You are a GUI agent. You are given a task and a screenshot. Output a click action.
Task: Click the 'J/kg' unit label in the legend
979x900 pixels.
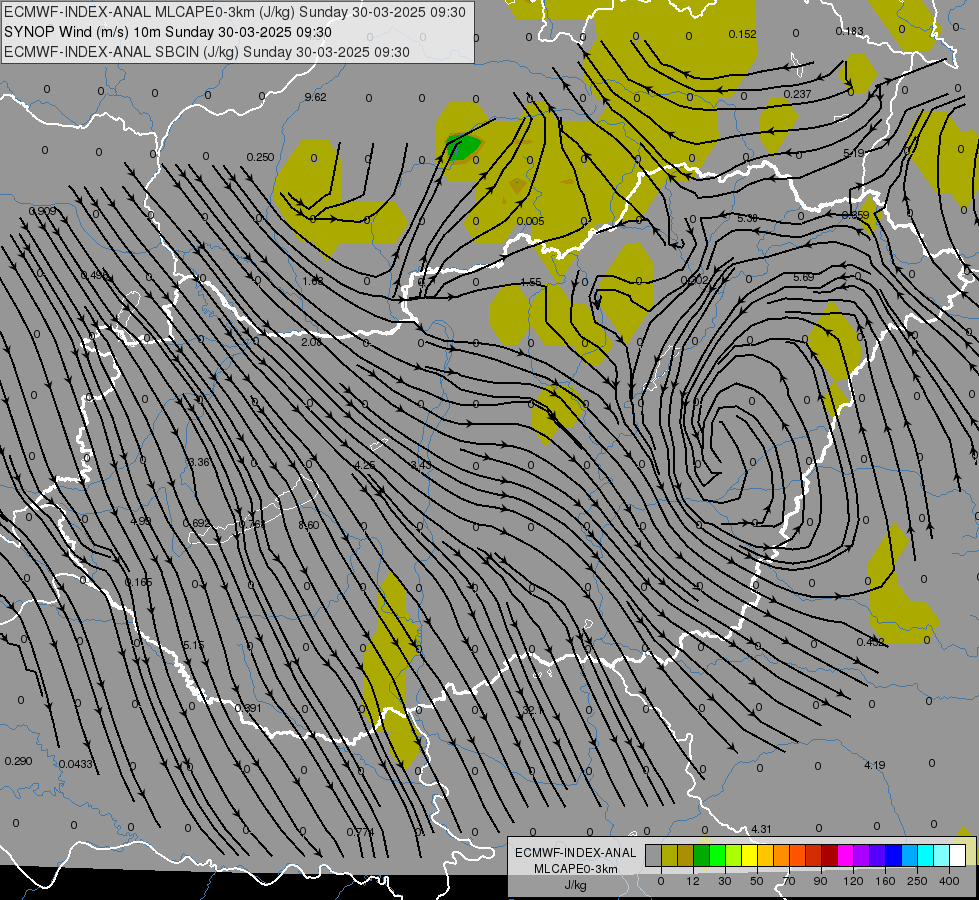click(x=576, y=885)
